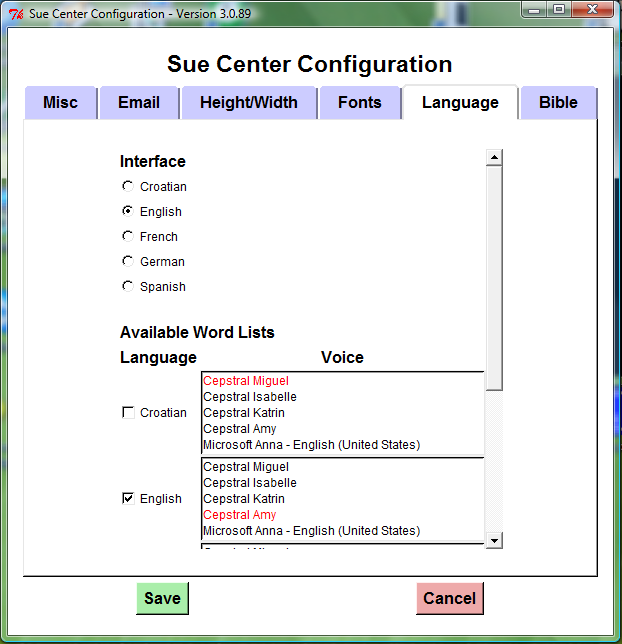Save the configuration settings
The image size is (622, 644).
(162, 598)
